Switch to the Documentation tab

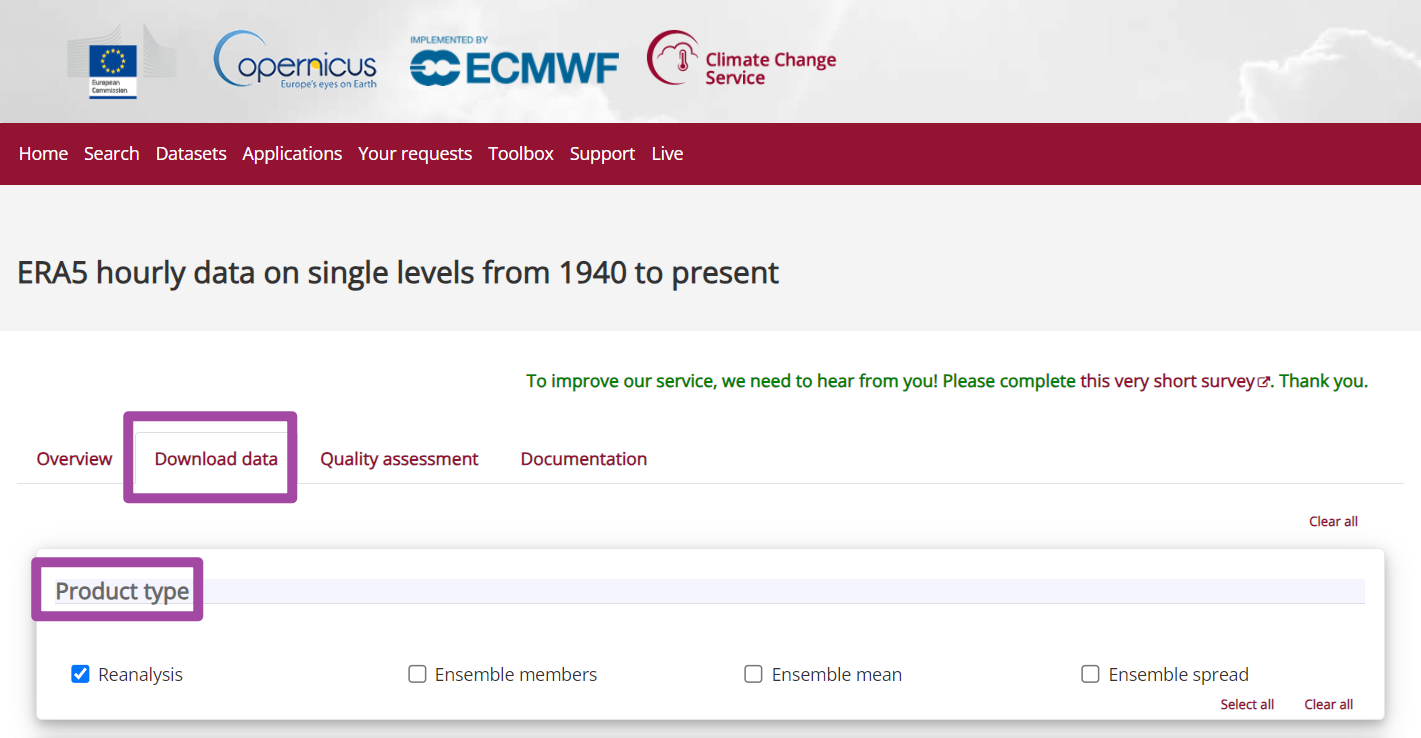[584, 459]
